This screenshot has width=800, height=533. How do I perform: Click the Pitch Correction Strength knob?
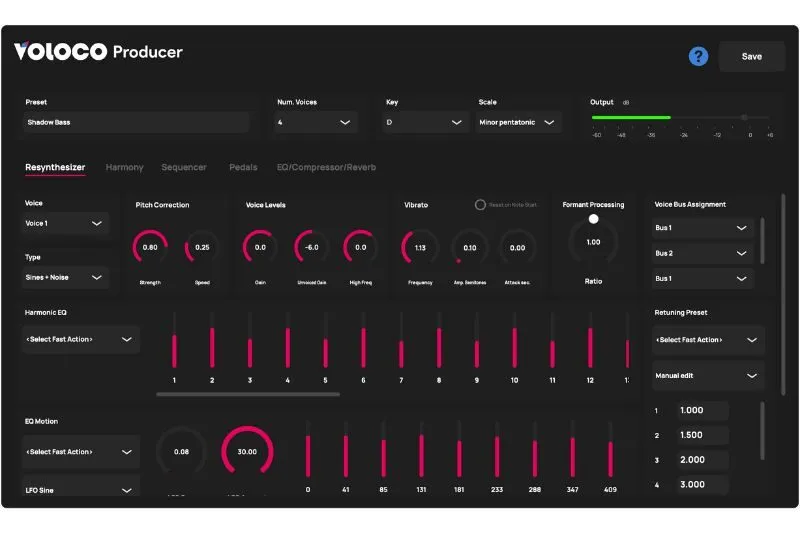tap(150, 247)
